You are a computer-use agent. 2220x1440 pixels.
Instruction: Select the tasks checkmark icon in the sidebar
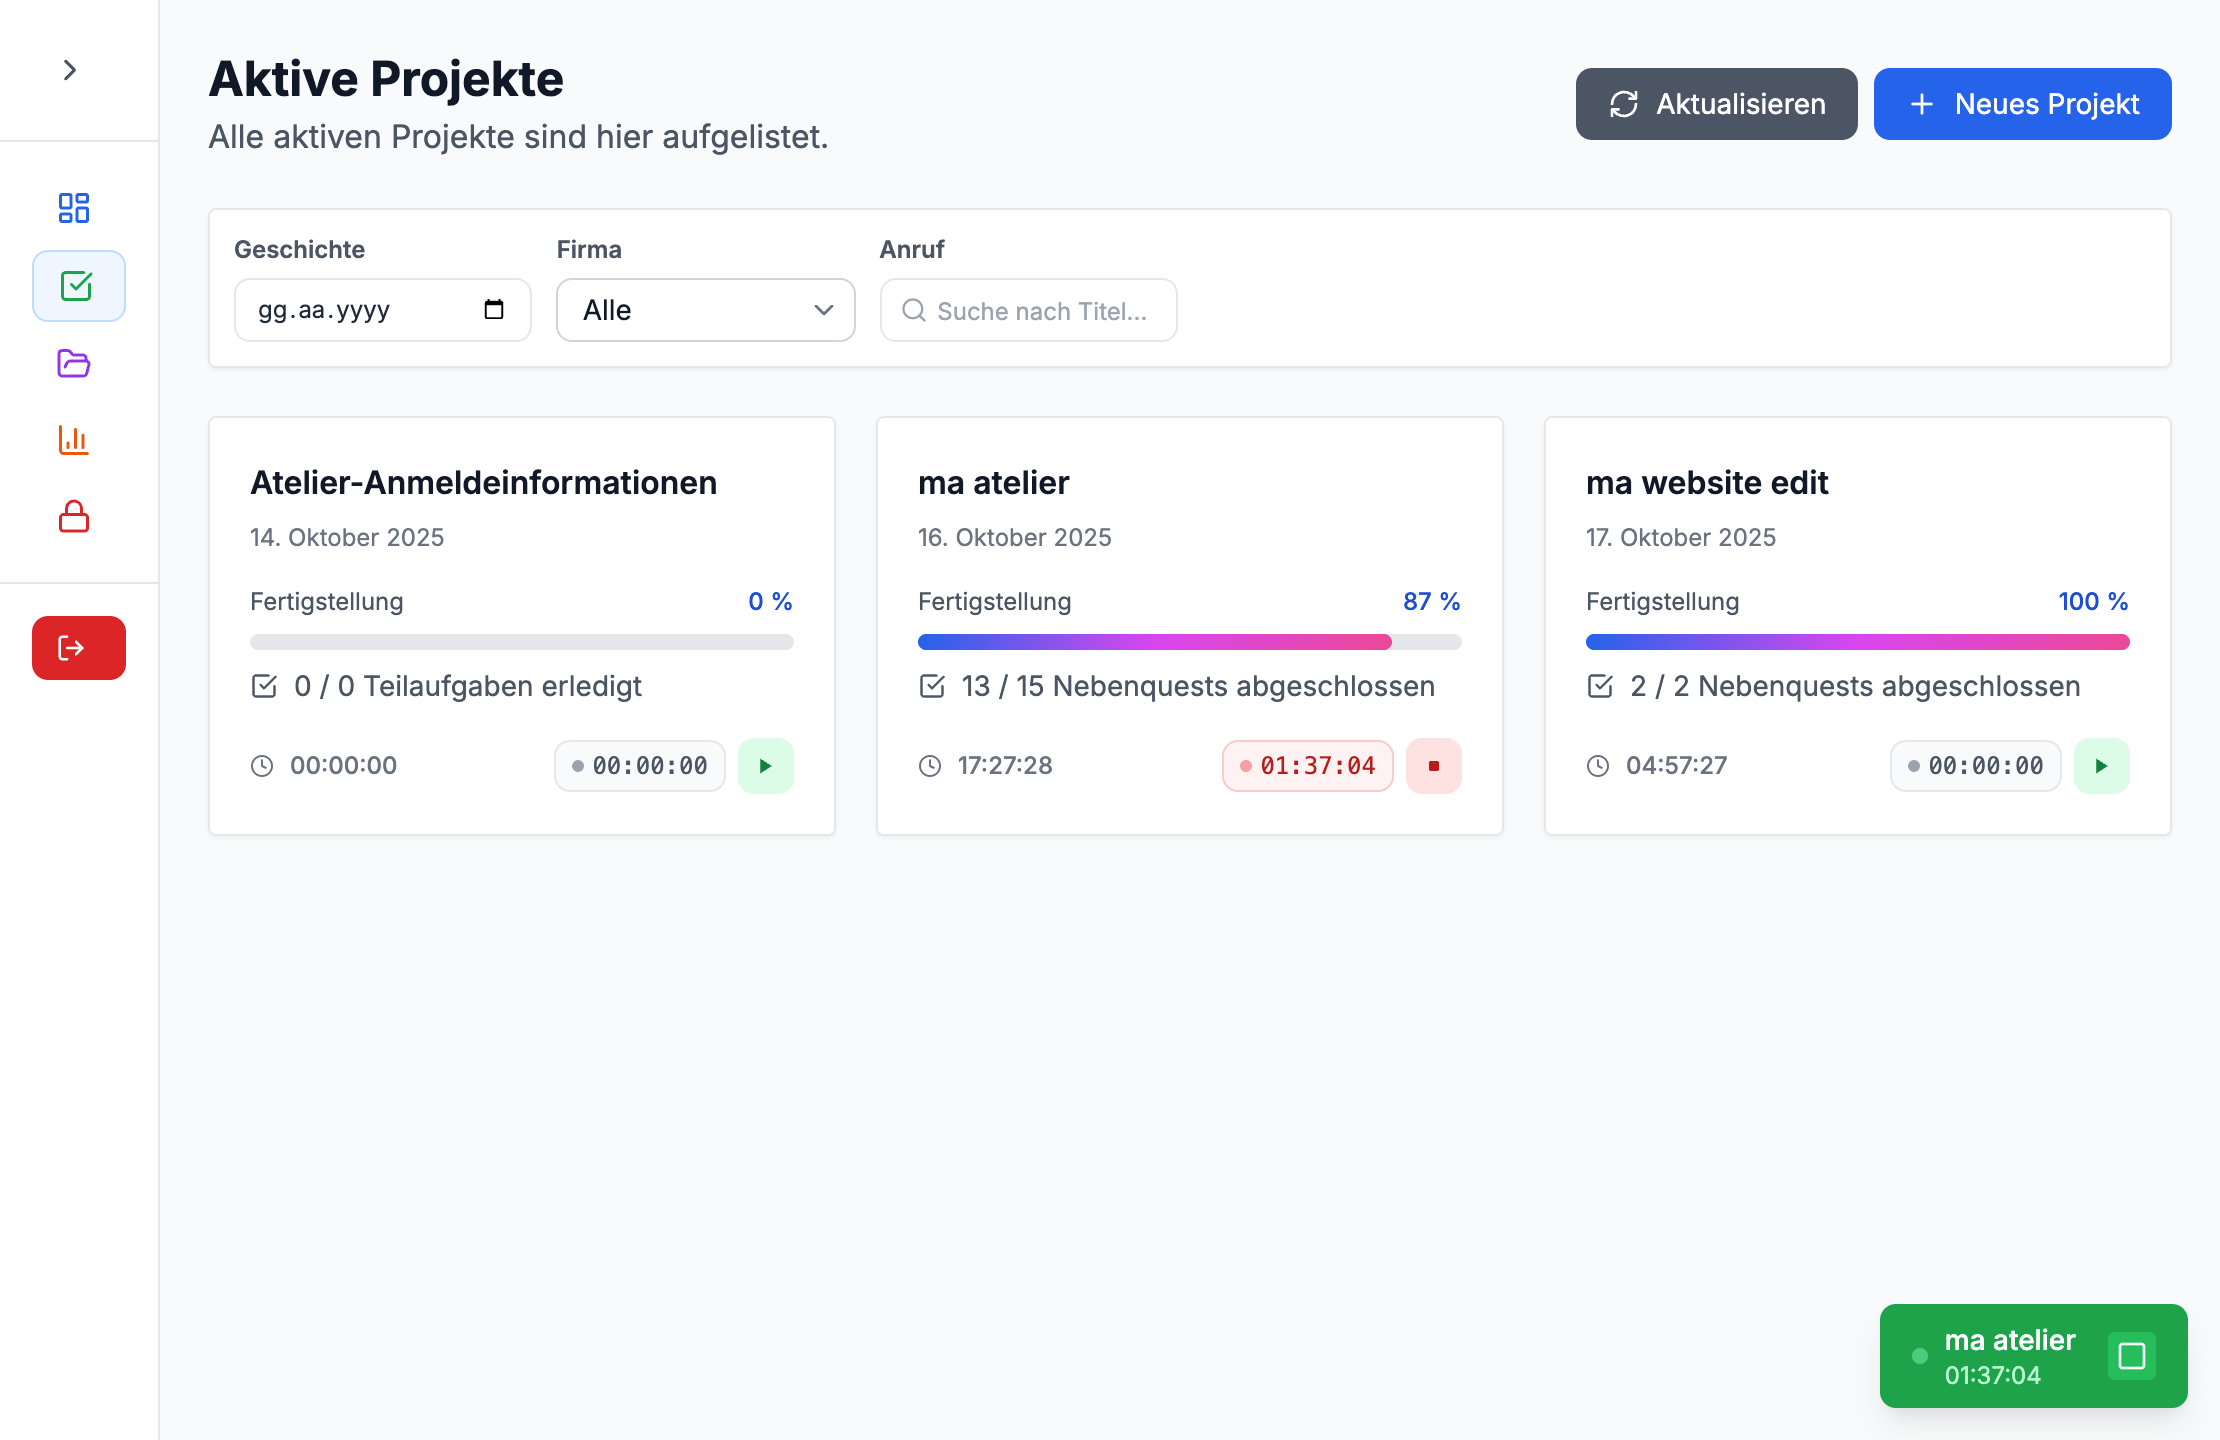(78, 286)
